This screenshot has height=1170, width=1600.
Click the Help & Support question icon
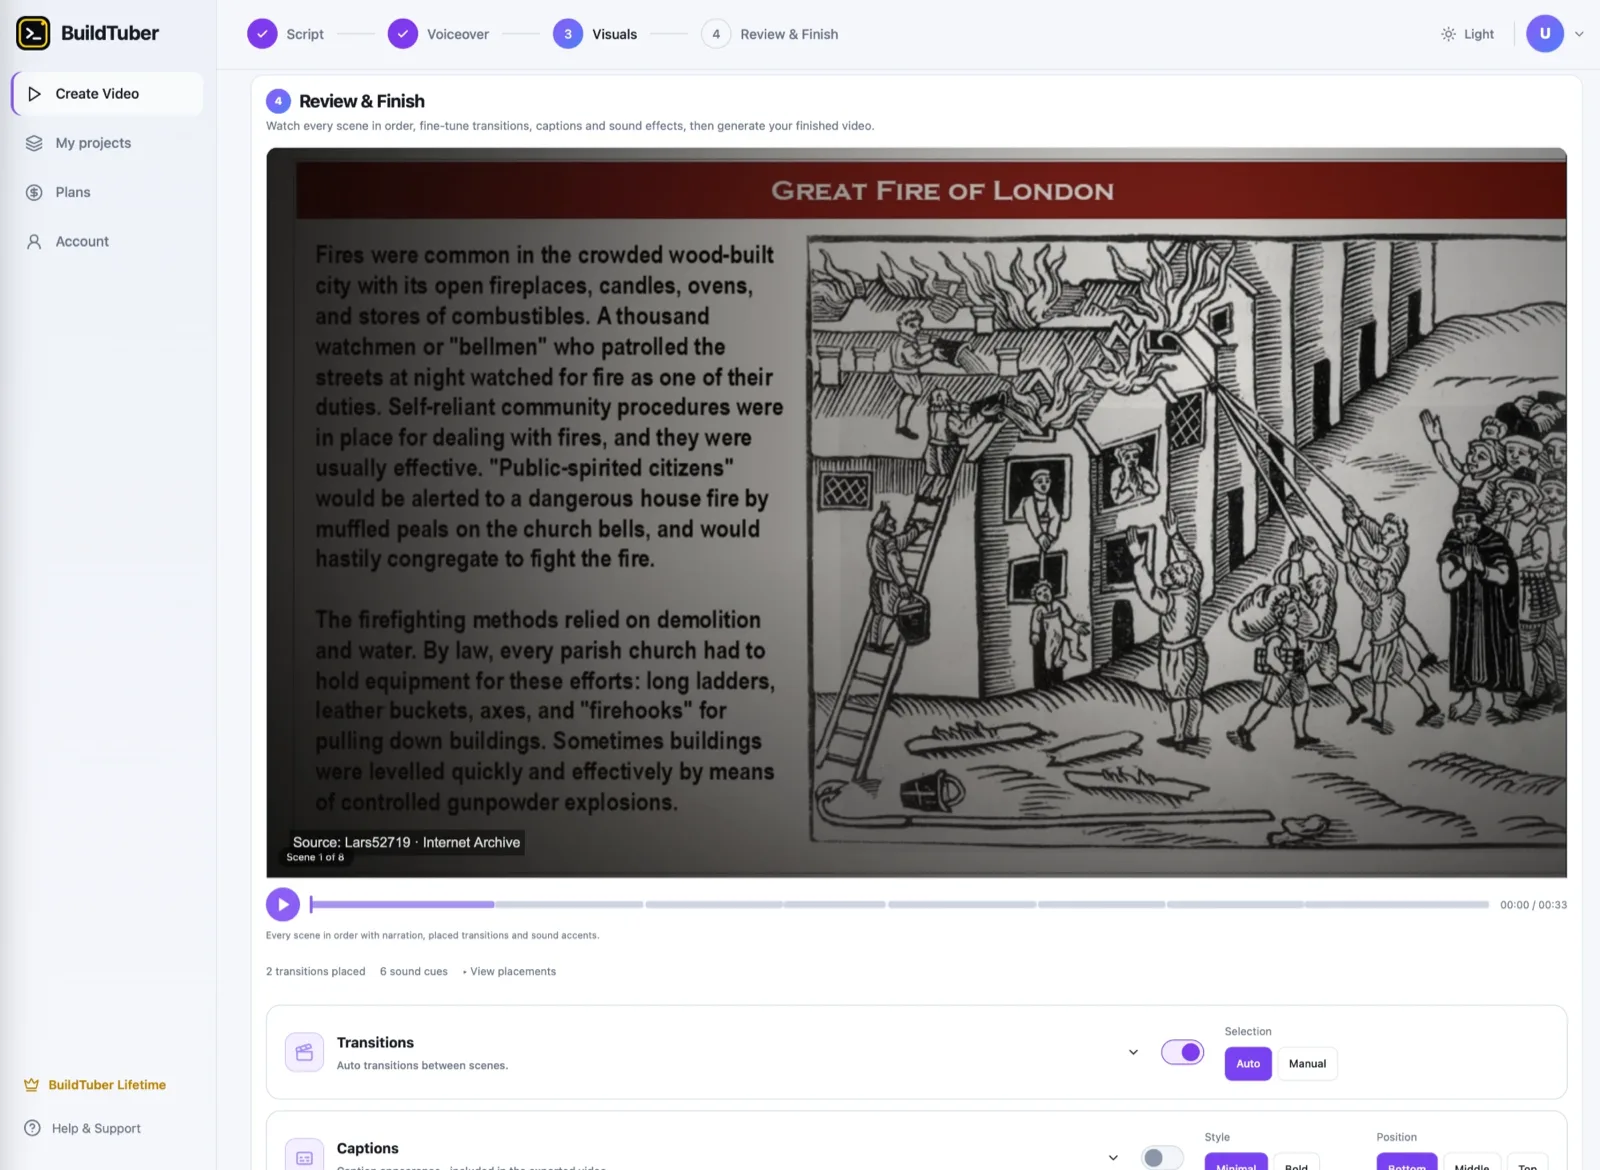pos(32,1128)
